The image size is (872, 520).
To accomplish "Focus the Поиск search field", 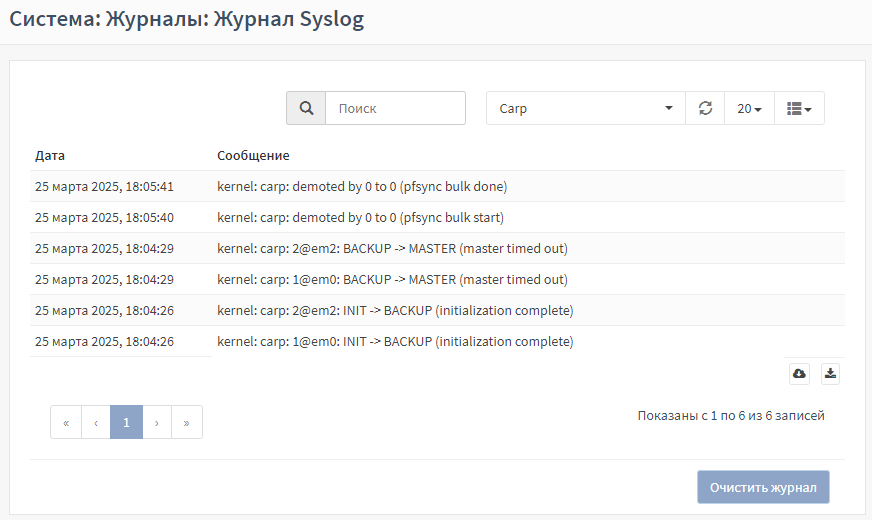I will coord(395,108).
